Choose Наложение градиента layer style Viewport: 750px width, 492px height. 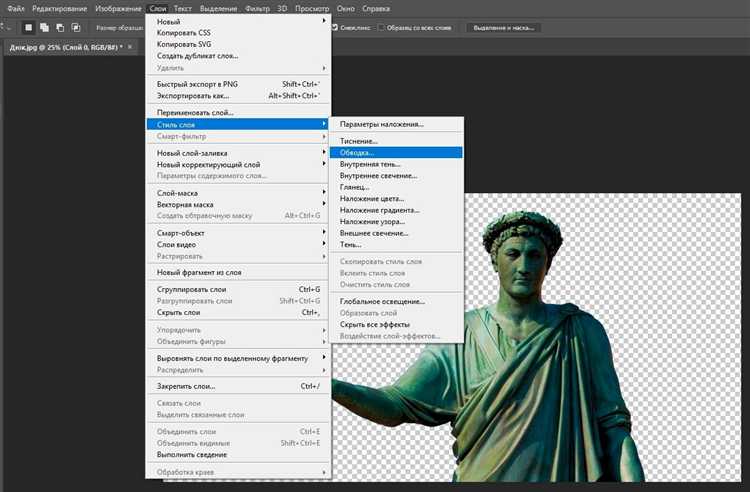click(396, 210)
